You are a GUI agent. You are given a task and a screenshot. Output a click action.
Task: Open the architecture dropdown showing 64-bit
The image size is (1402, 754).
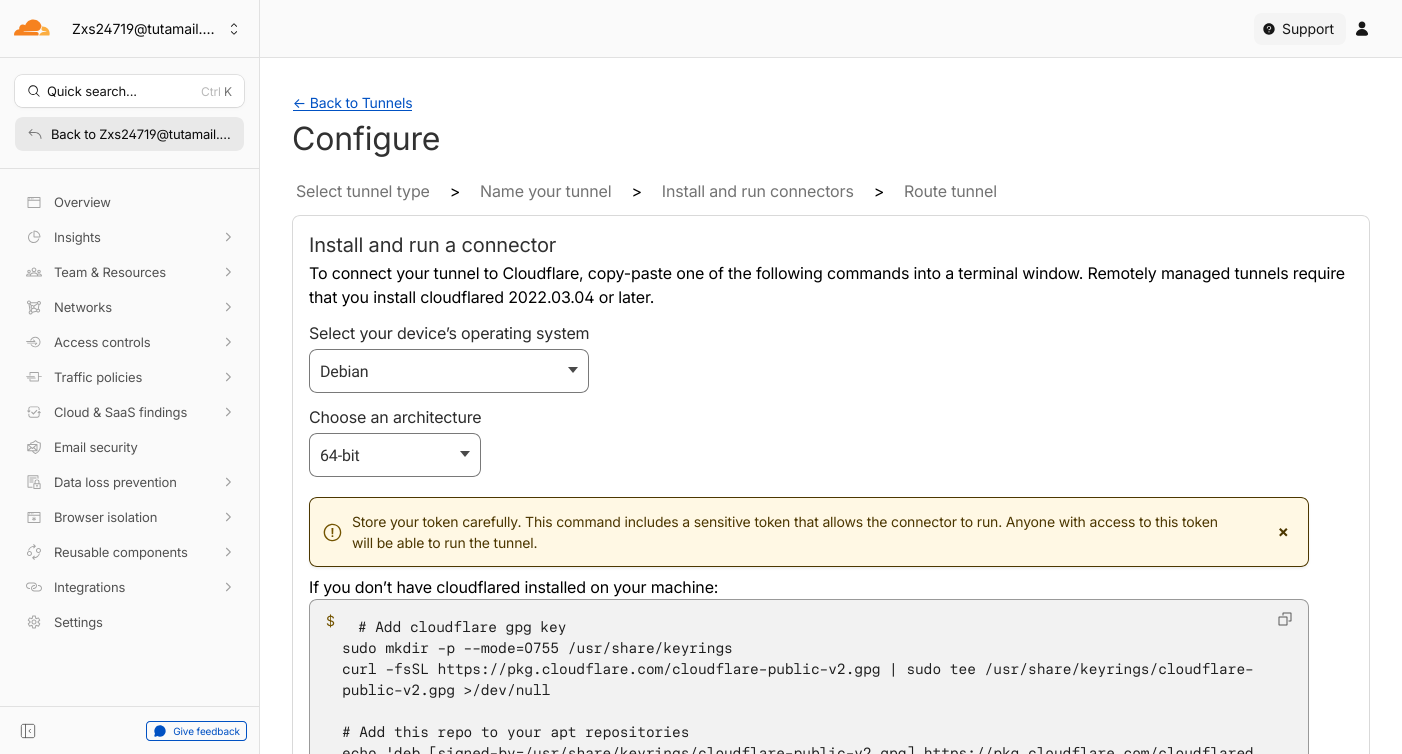(x=395, y=455)
